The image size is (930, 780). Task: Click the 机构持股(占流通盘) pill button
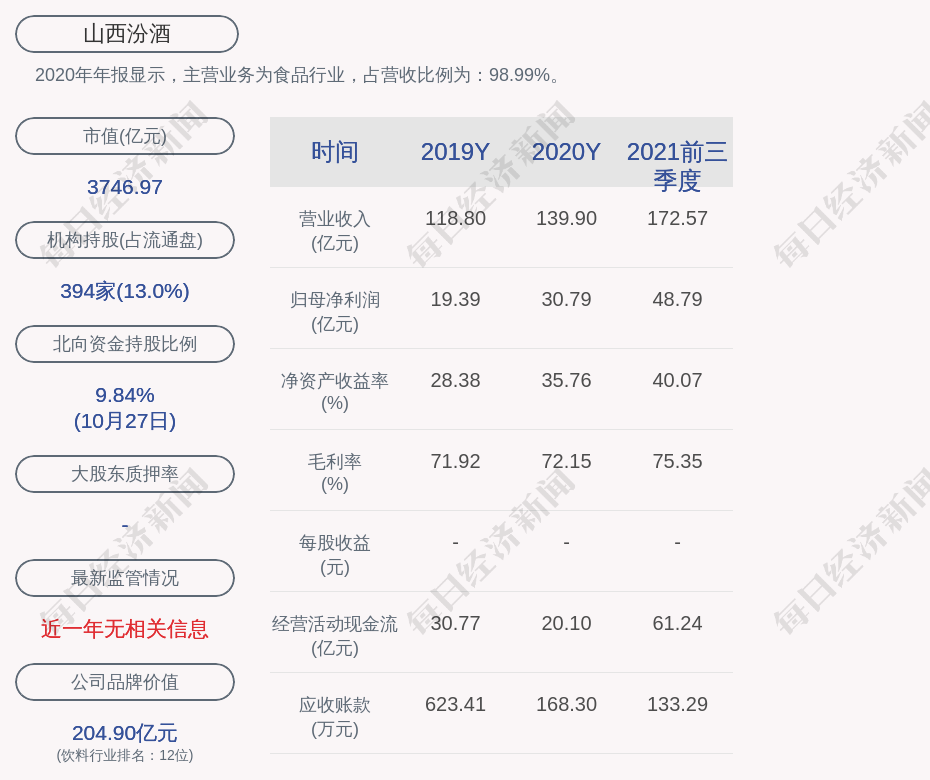(x=125, y=240)
